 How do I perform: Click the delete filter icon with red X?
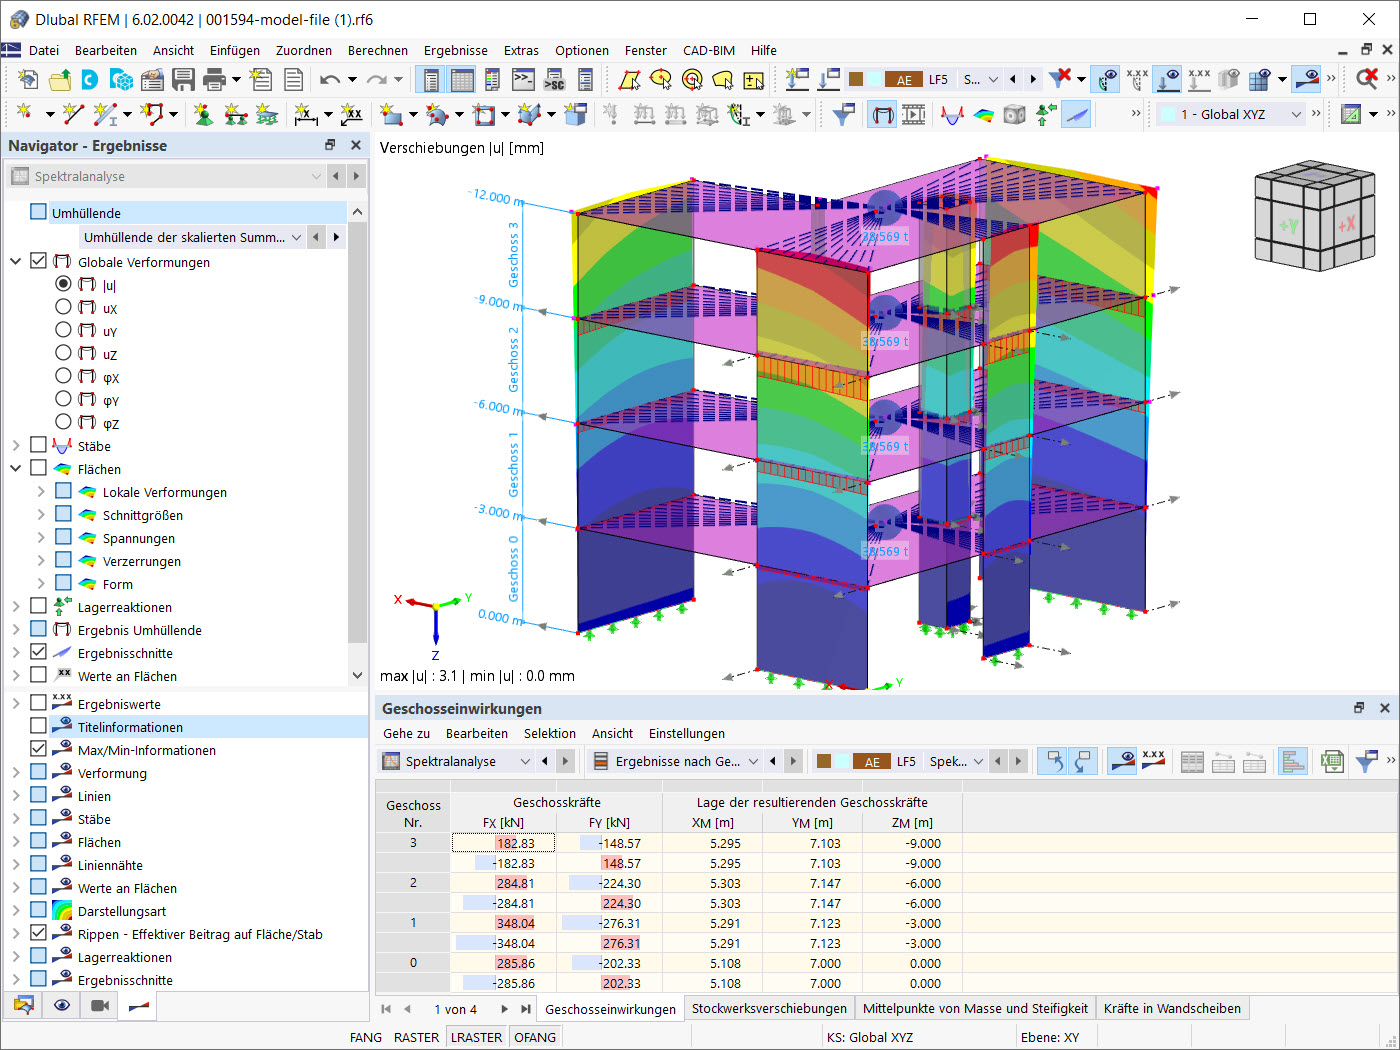point(1060,78)
